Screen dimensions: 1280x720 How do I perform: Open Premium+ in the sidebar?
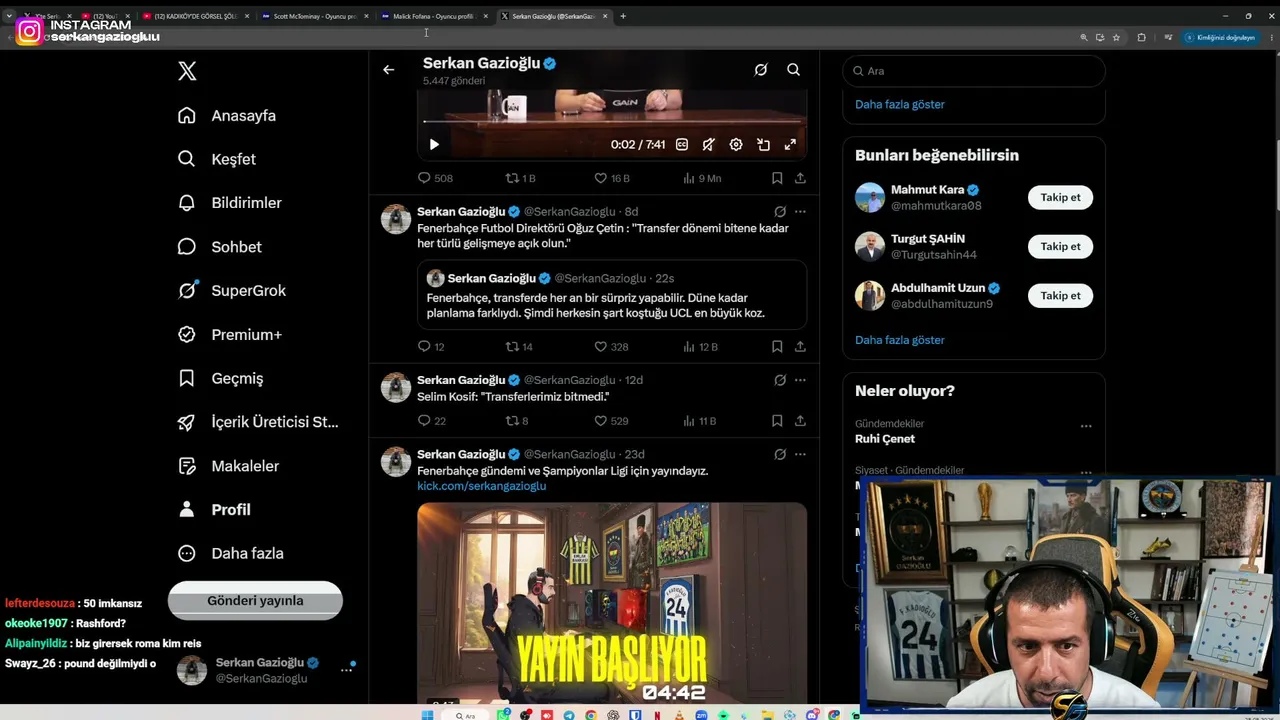(230, 335)
